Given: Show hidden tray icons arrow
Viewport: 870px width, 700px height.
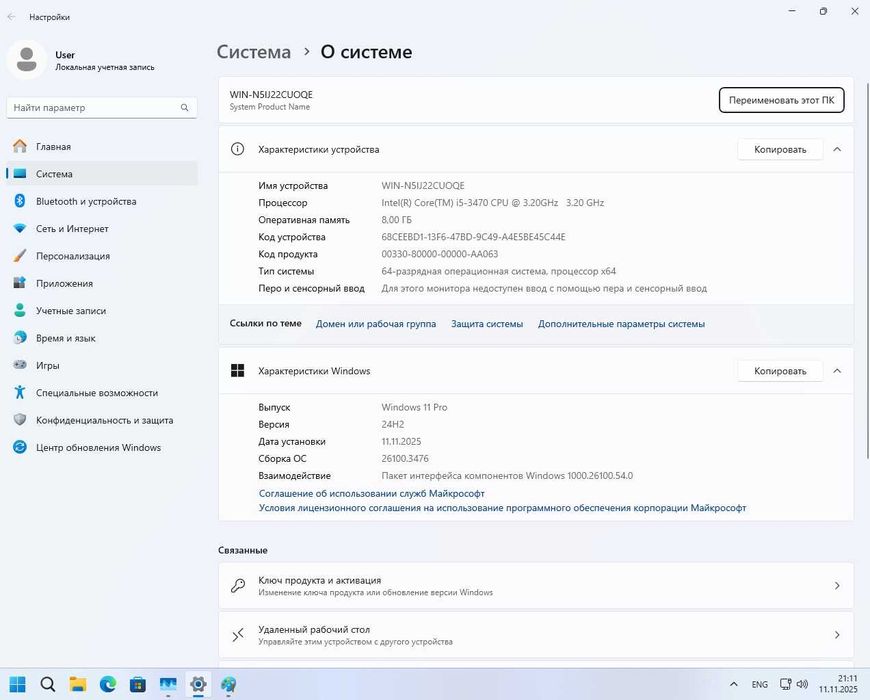Looking at the screenshot, I should point(734,684).
